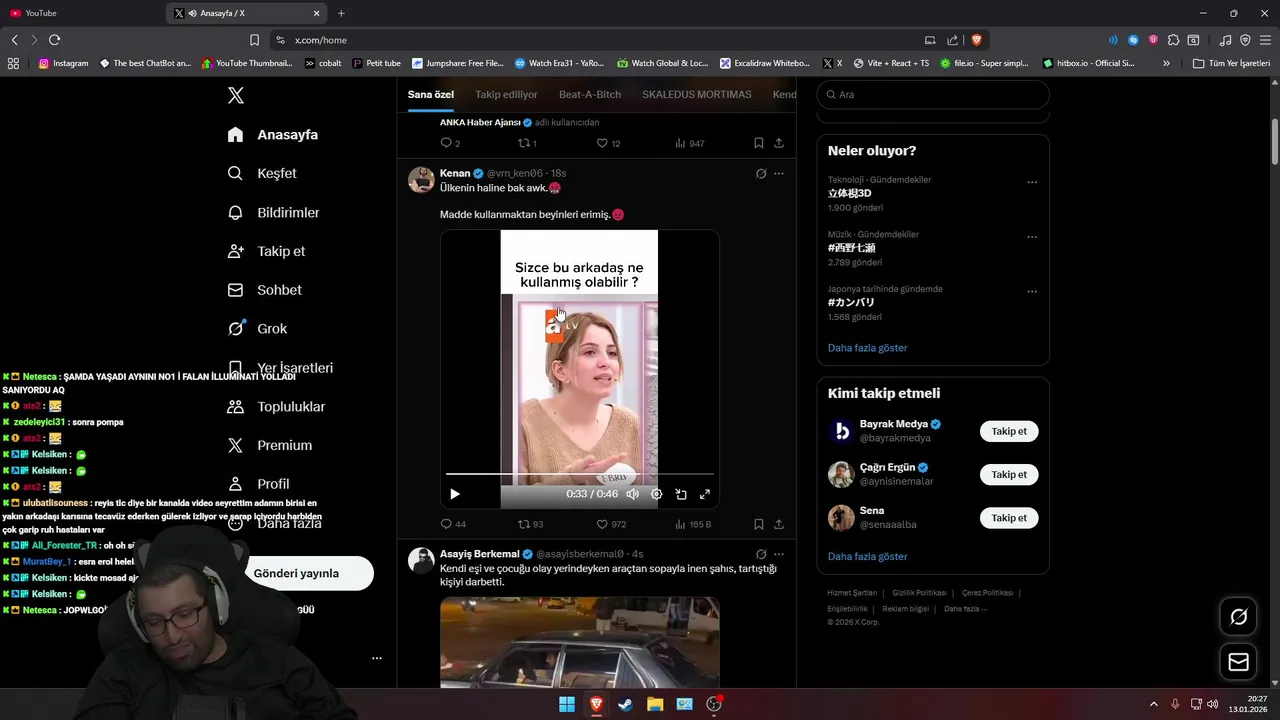1280x720 pixels.
Task: Open the X logo home icon
Action: click(235, 95)
